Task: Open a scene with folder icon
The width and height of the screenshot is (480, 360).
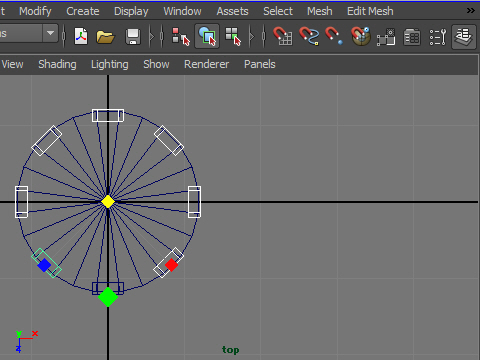Action: pos(105,37)
